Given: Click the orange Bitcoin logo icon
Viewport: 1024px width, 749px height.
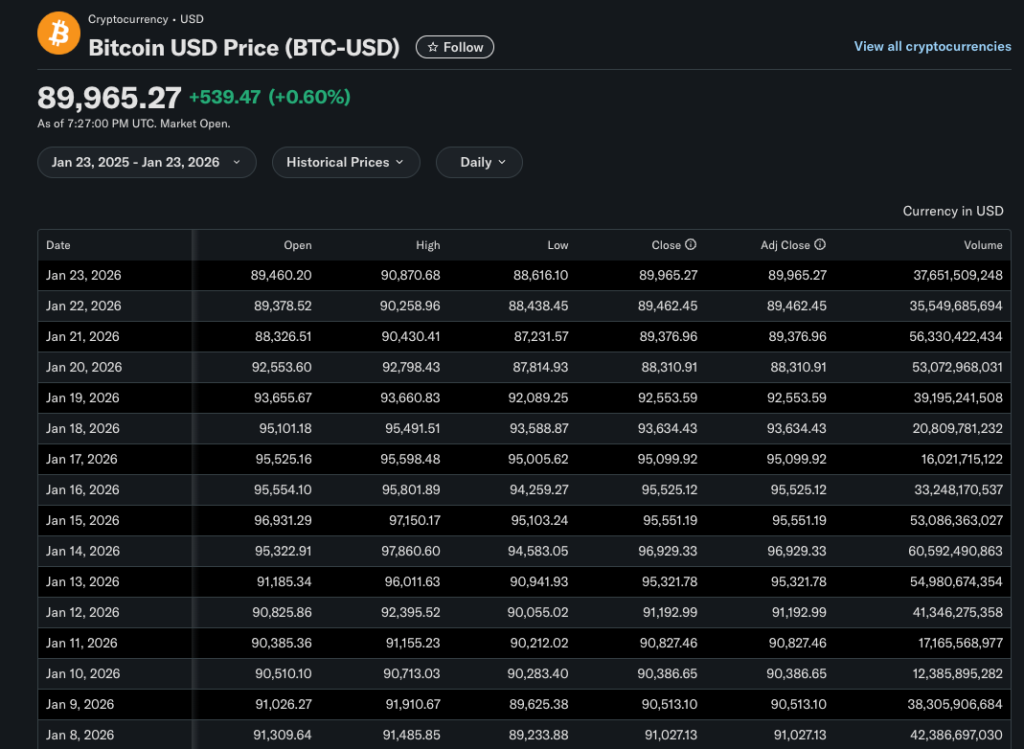Looking at the screenshot, I should 58,34.
